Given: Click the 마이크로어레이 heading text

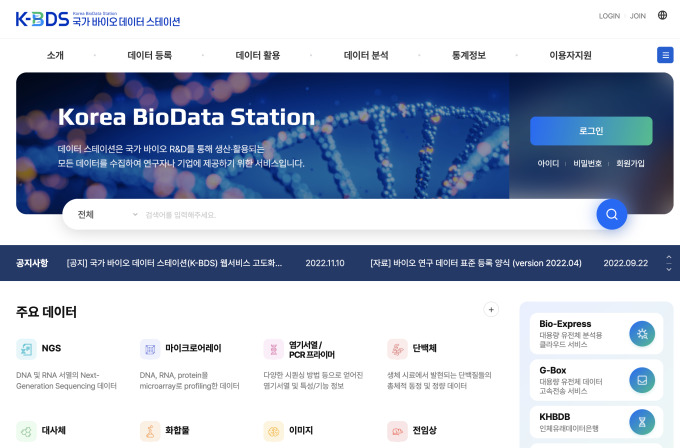Looking at the screenshot, I should [x=193, y=348].
